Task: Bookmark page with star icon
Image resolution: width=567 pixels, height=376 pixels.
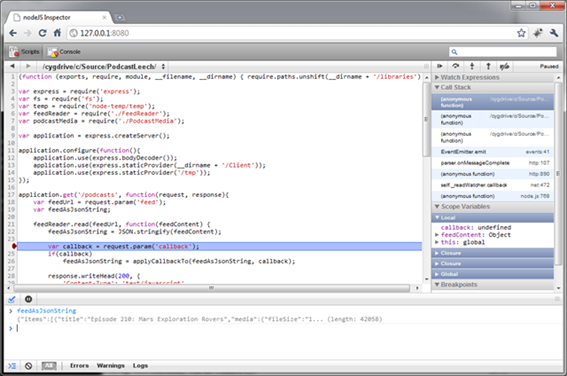Action: pyautogui.click(x=521, y=33)
